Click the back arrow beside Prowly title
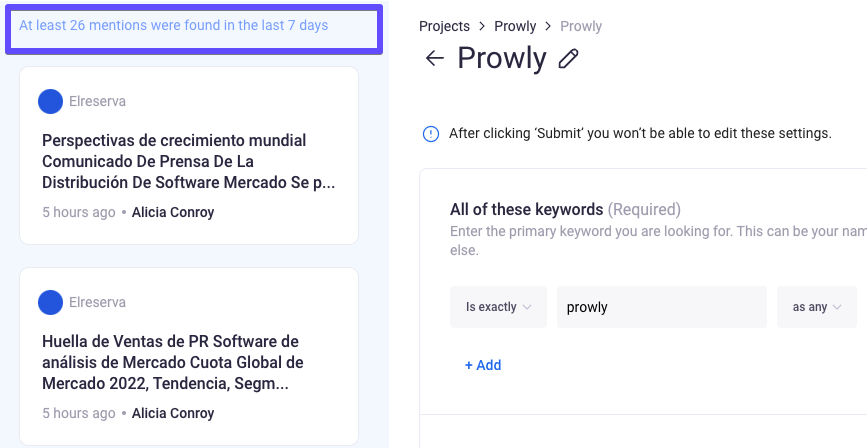This screenshot has height=448, width=867. pyautogui.click(x=434, y=58)
